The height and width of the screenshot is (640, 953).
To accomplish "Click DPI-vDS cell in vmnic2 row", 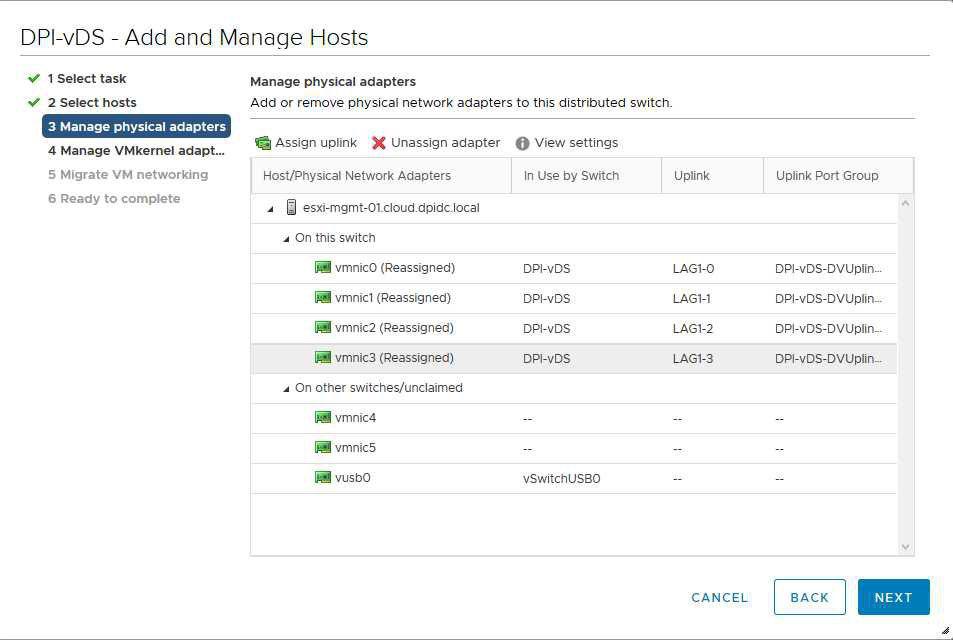I will tap(546, 329).
